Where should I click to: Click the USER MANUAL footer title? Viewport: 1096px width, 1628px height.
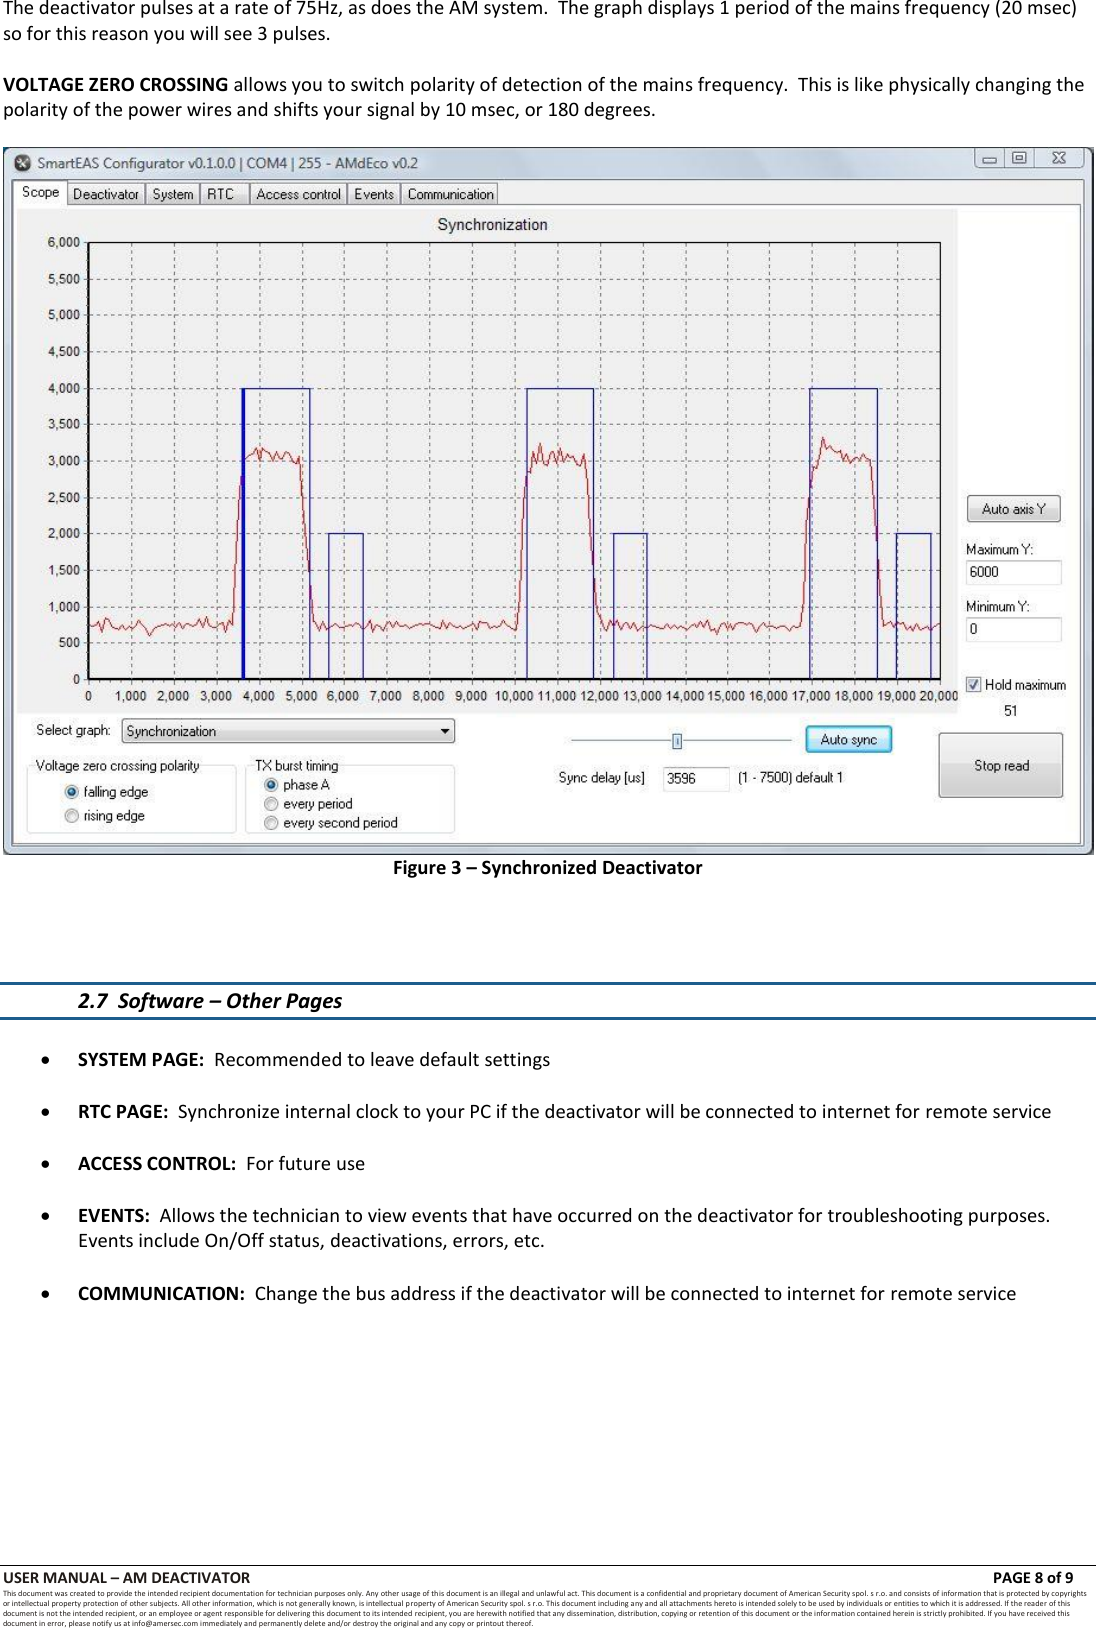coord(127,1578)
